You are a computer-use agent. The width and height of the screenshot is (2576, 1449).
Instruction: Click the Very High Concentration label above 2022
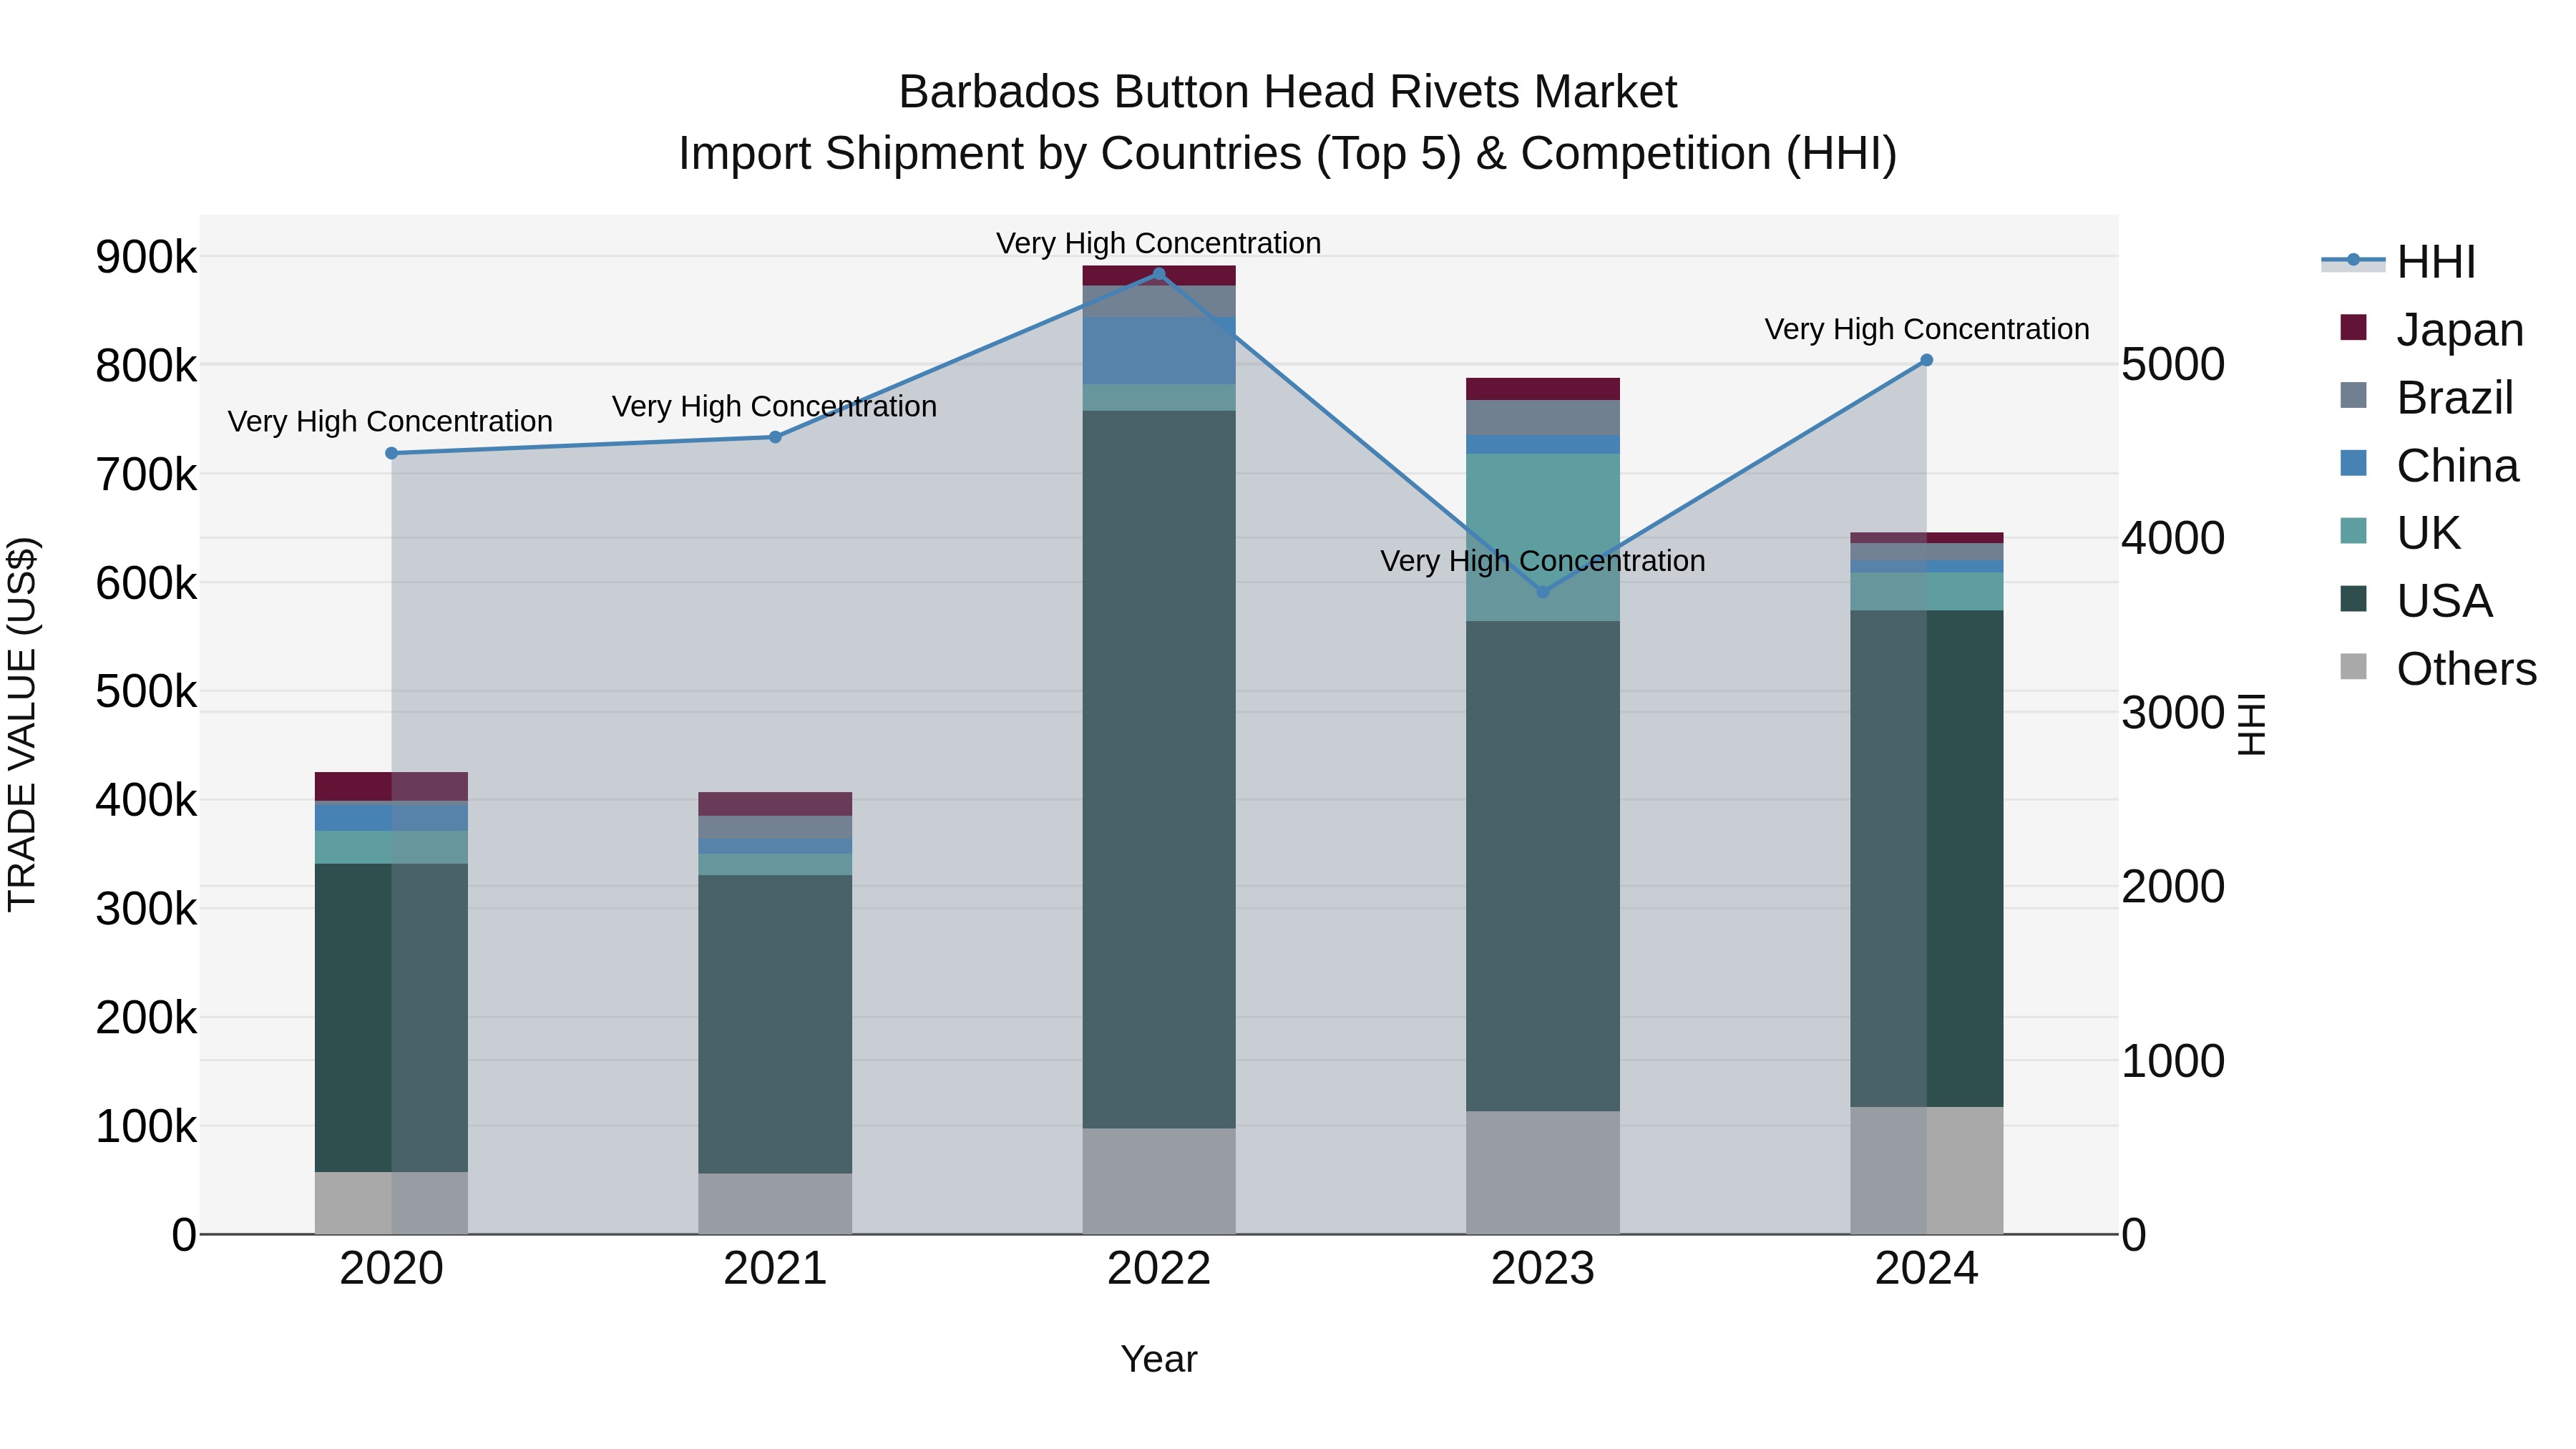pos(1159,243)
